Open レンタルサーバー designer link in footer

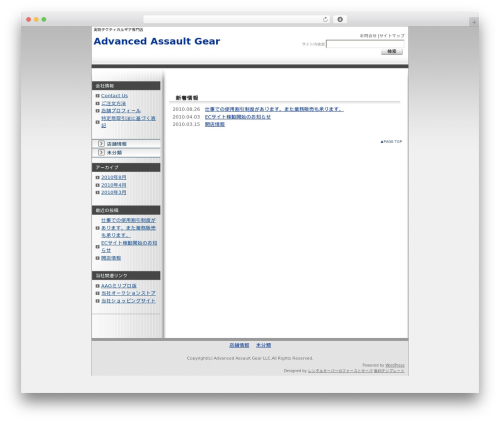340,371
